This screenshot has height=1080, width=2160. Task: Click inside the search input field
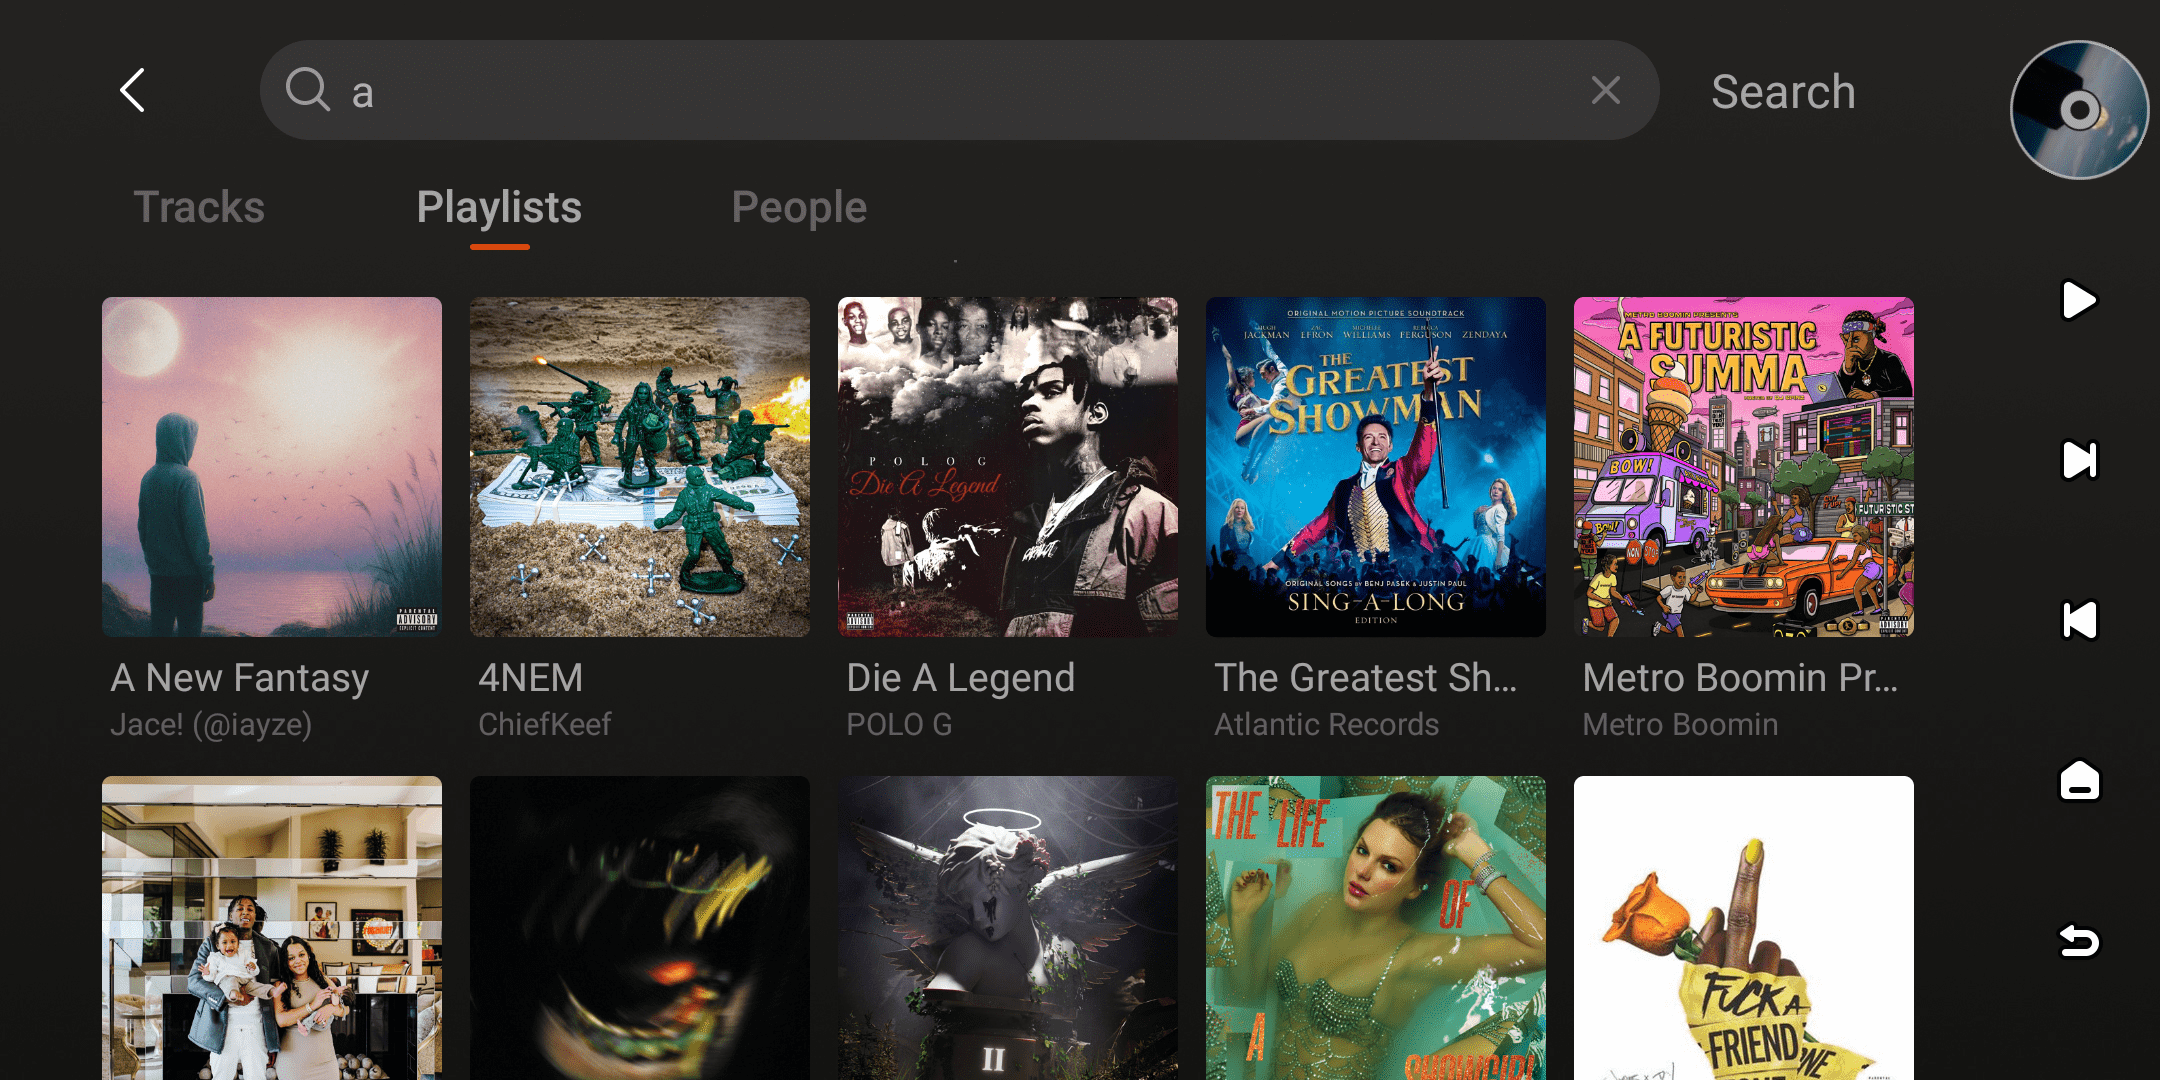click(960, 91)
